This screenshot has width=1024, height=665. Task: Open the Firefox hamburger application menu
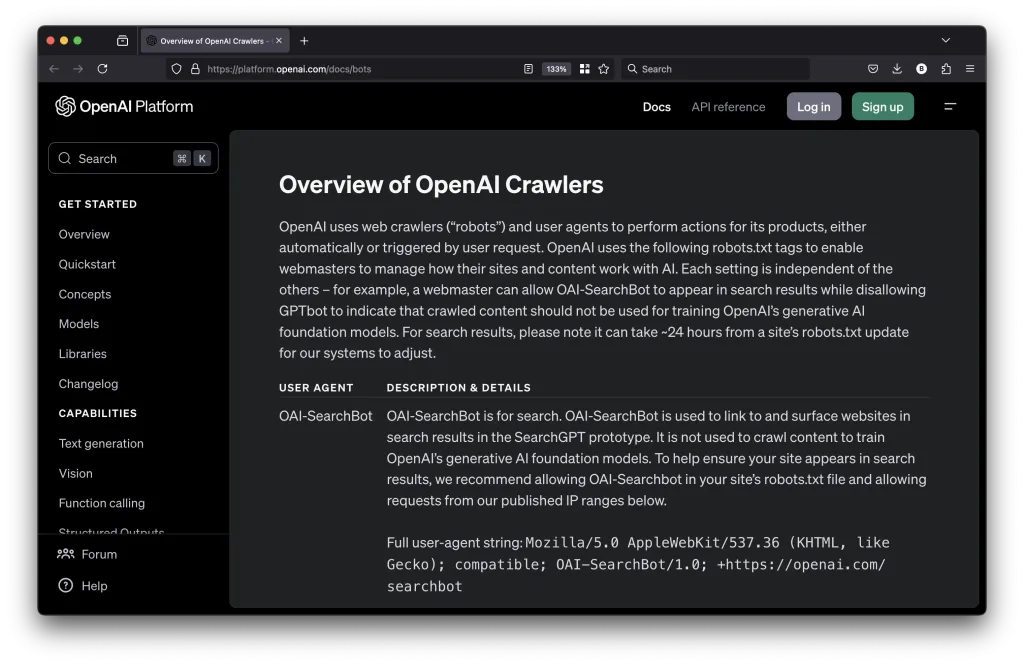click(x=970, y=69)
